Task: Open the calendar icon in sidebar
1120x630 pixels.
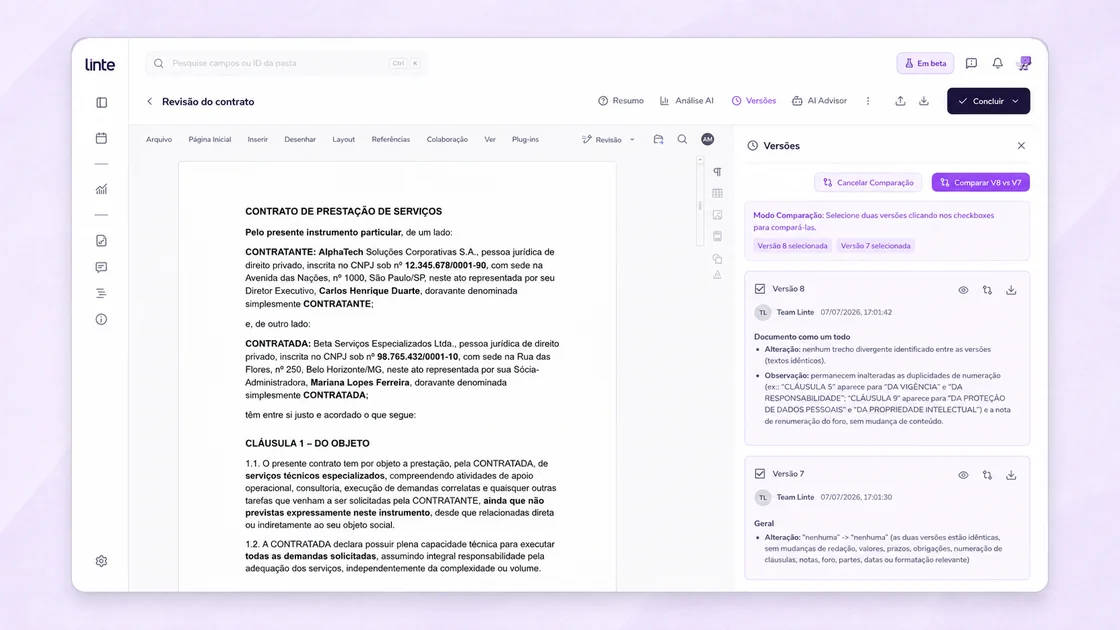Action: tap(101, 138)
